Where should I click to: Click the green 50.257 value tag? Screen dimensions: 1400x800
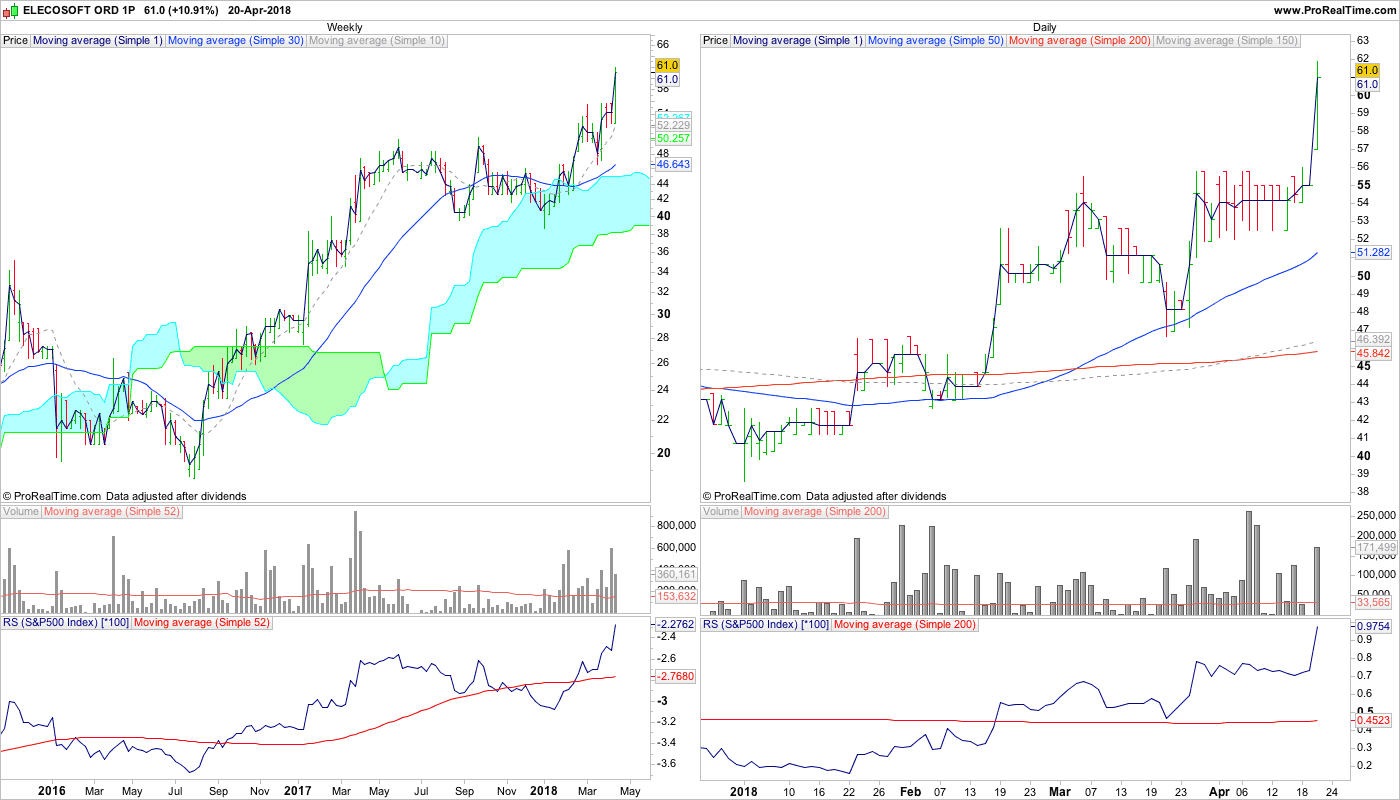click(x=674, y=138)
